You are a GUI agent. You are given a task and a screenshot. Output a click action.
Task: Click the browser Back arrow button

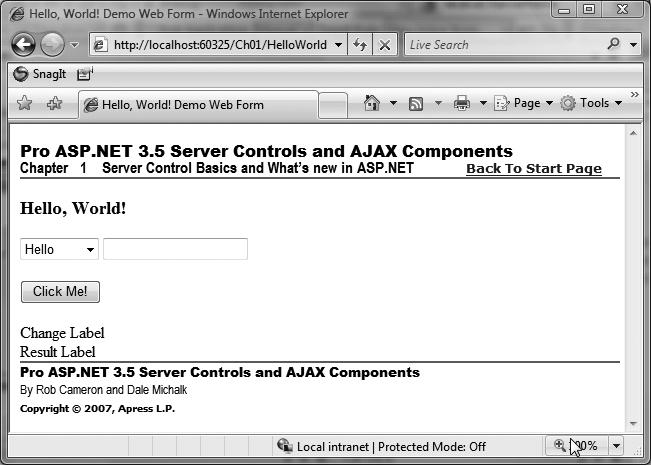point(23,44)
